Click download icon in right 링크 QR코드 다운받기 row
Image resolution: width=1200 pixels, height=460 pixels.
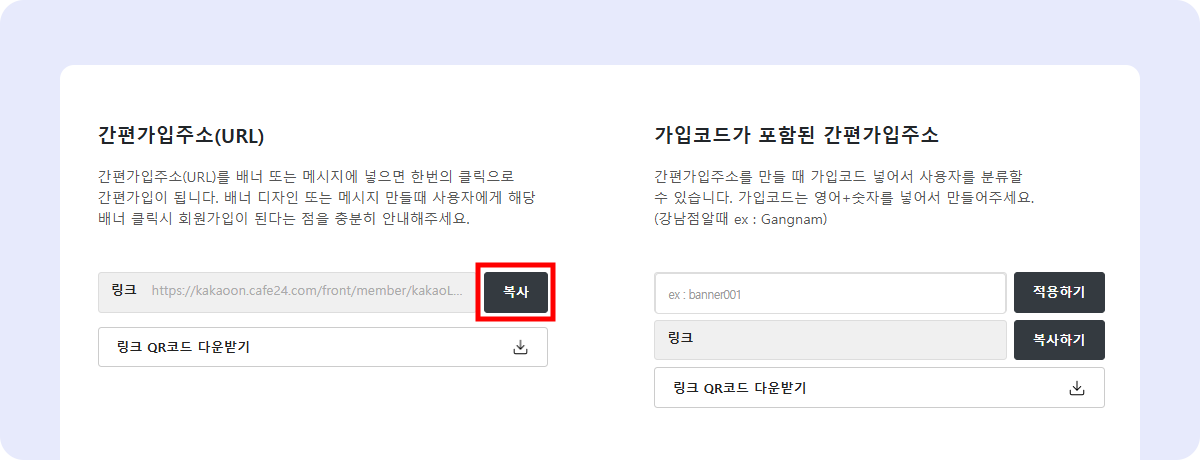(x=1077, y=388)
